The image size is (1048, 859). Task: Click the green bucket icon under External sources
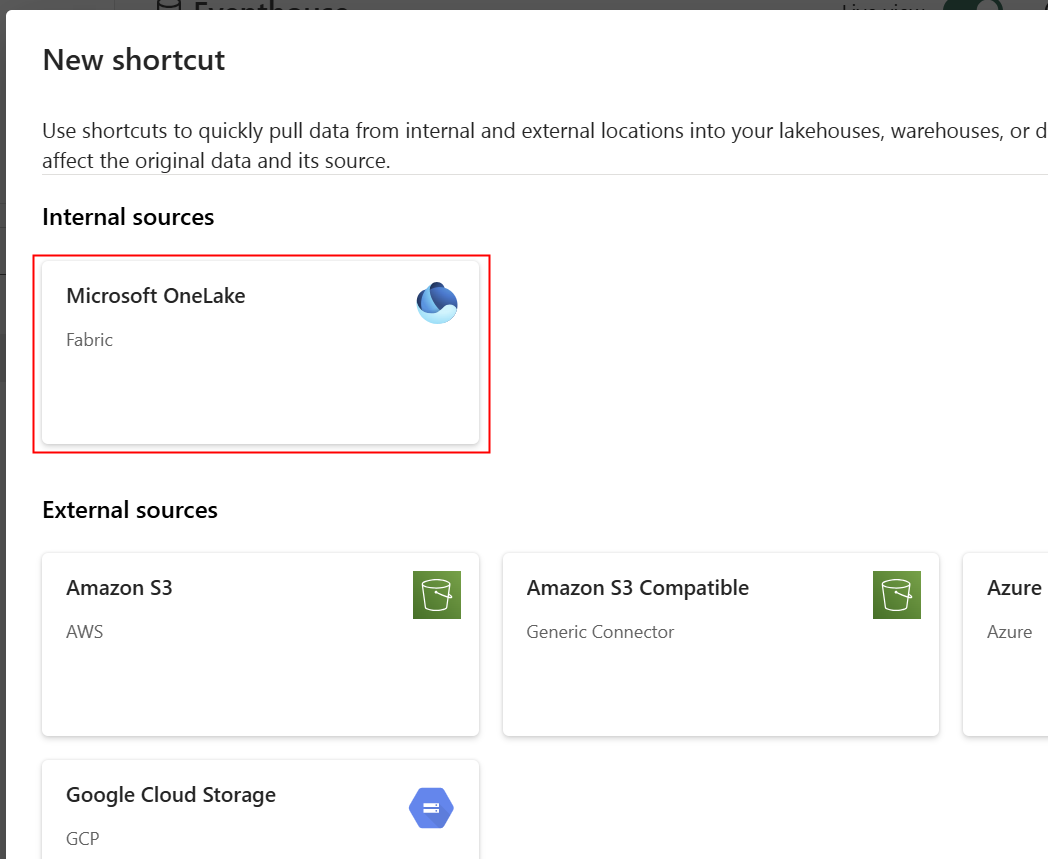[437, 594]
